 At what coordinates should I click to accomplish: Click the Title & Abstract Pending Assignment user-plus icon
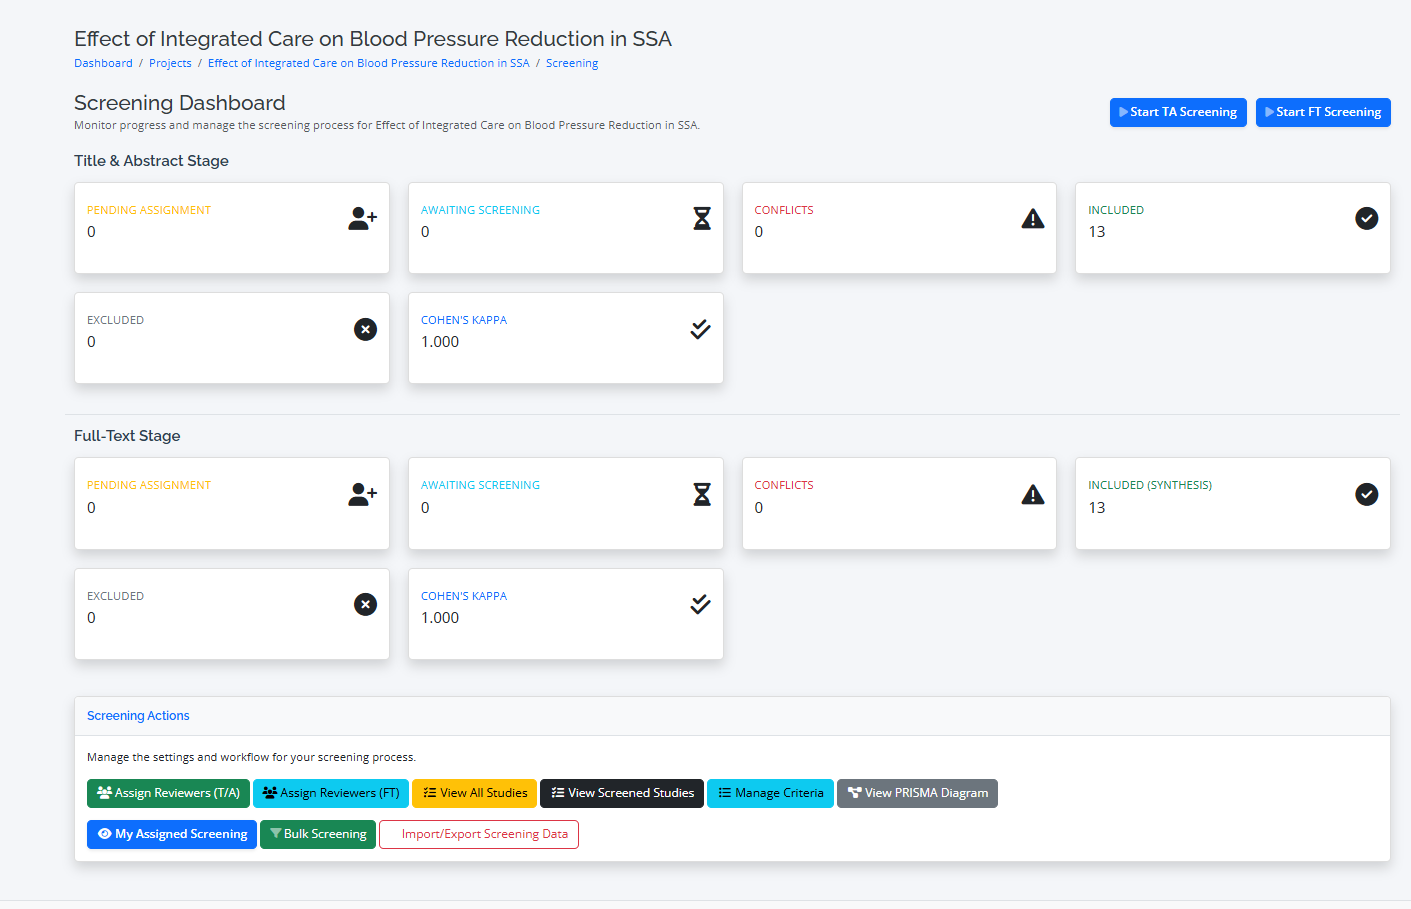(362, 219)
